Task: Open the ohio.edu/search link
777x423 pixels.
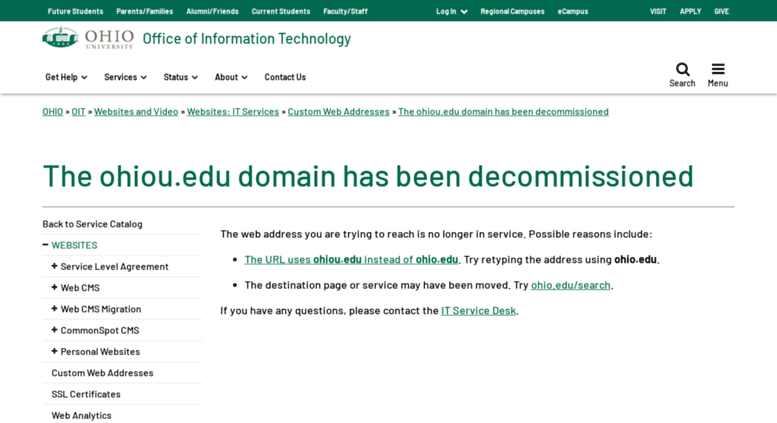Action: [x=571, y=285]
